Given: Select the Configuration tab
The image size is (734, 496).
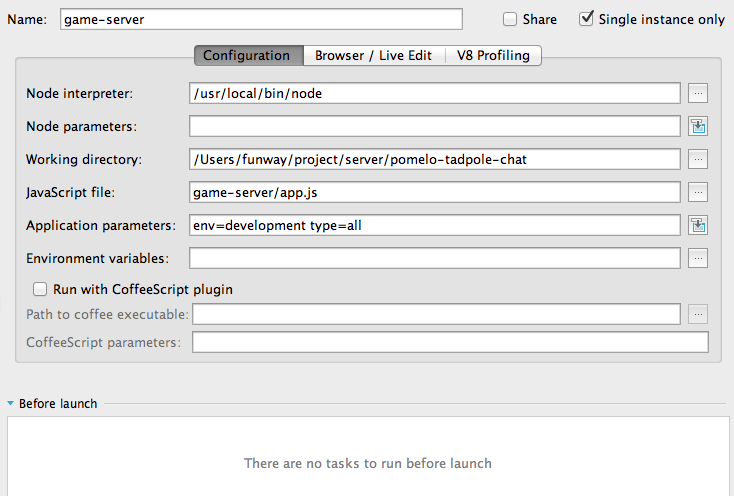Looking at the screenshot, I should (246, 56).
